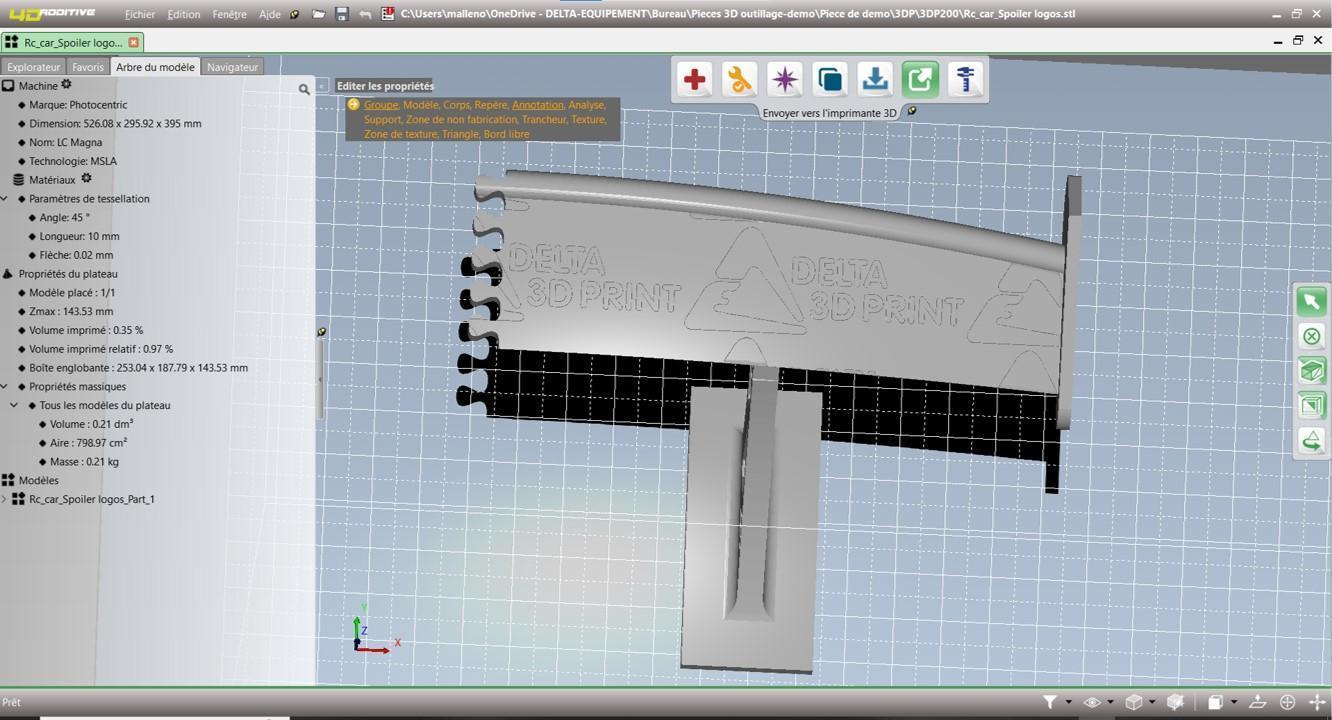Click the Groupe link
This screenshot has width=1332, height=720.
click(x=380, y=104)
